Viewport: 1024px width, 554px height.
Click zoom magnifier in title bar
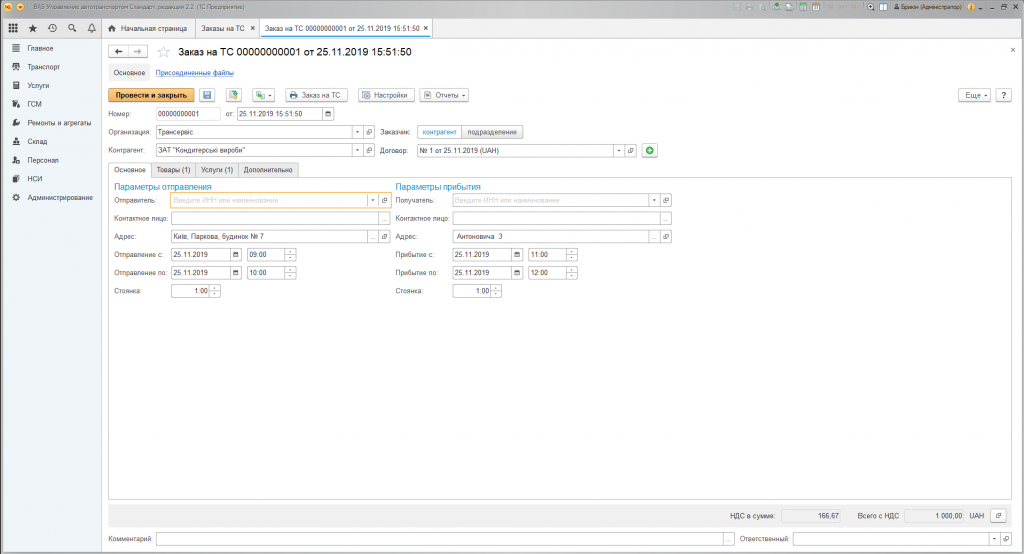(x=871, y=7)
